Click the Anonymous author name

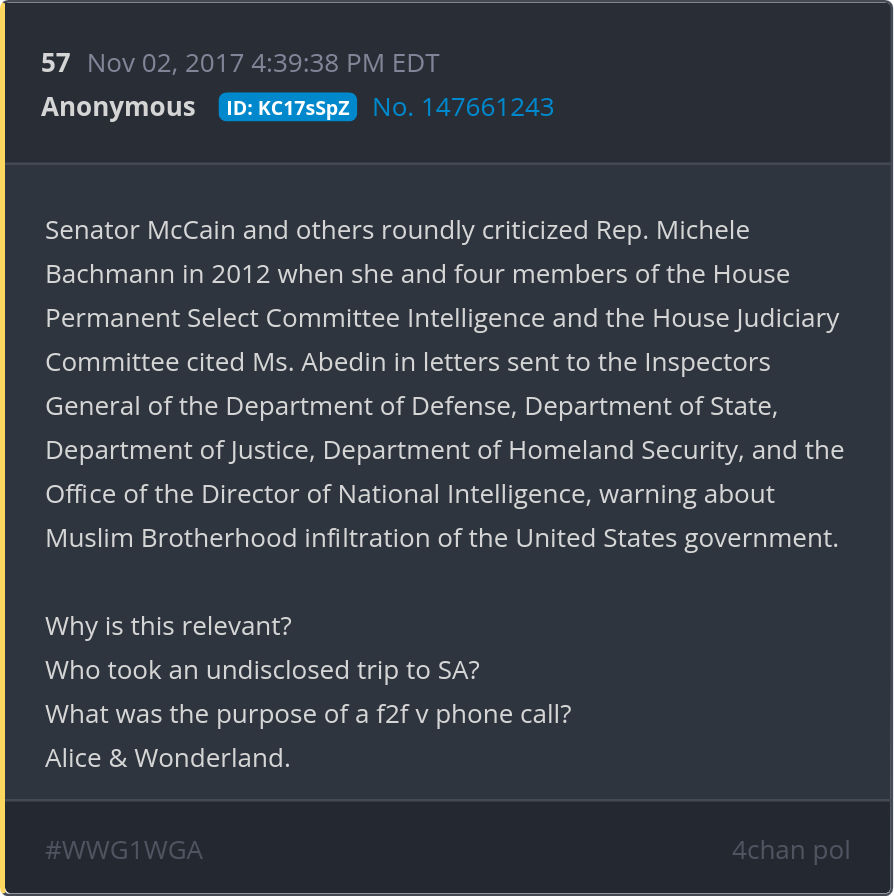pos(118,107)
